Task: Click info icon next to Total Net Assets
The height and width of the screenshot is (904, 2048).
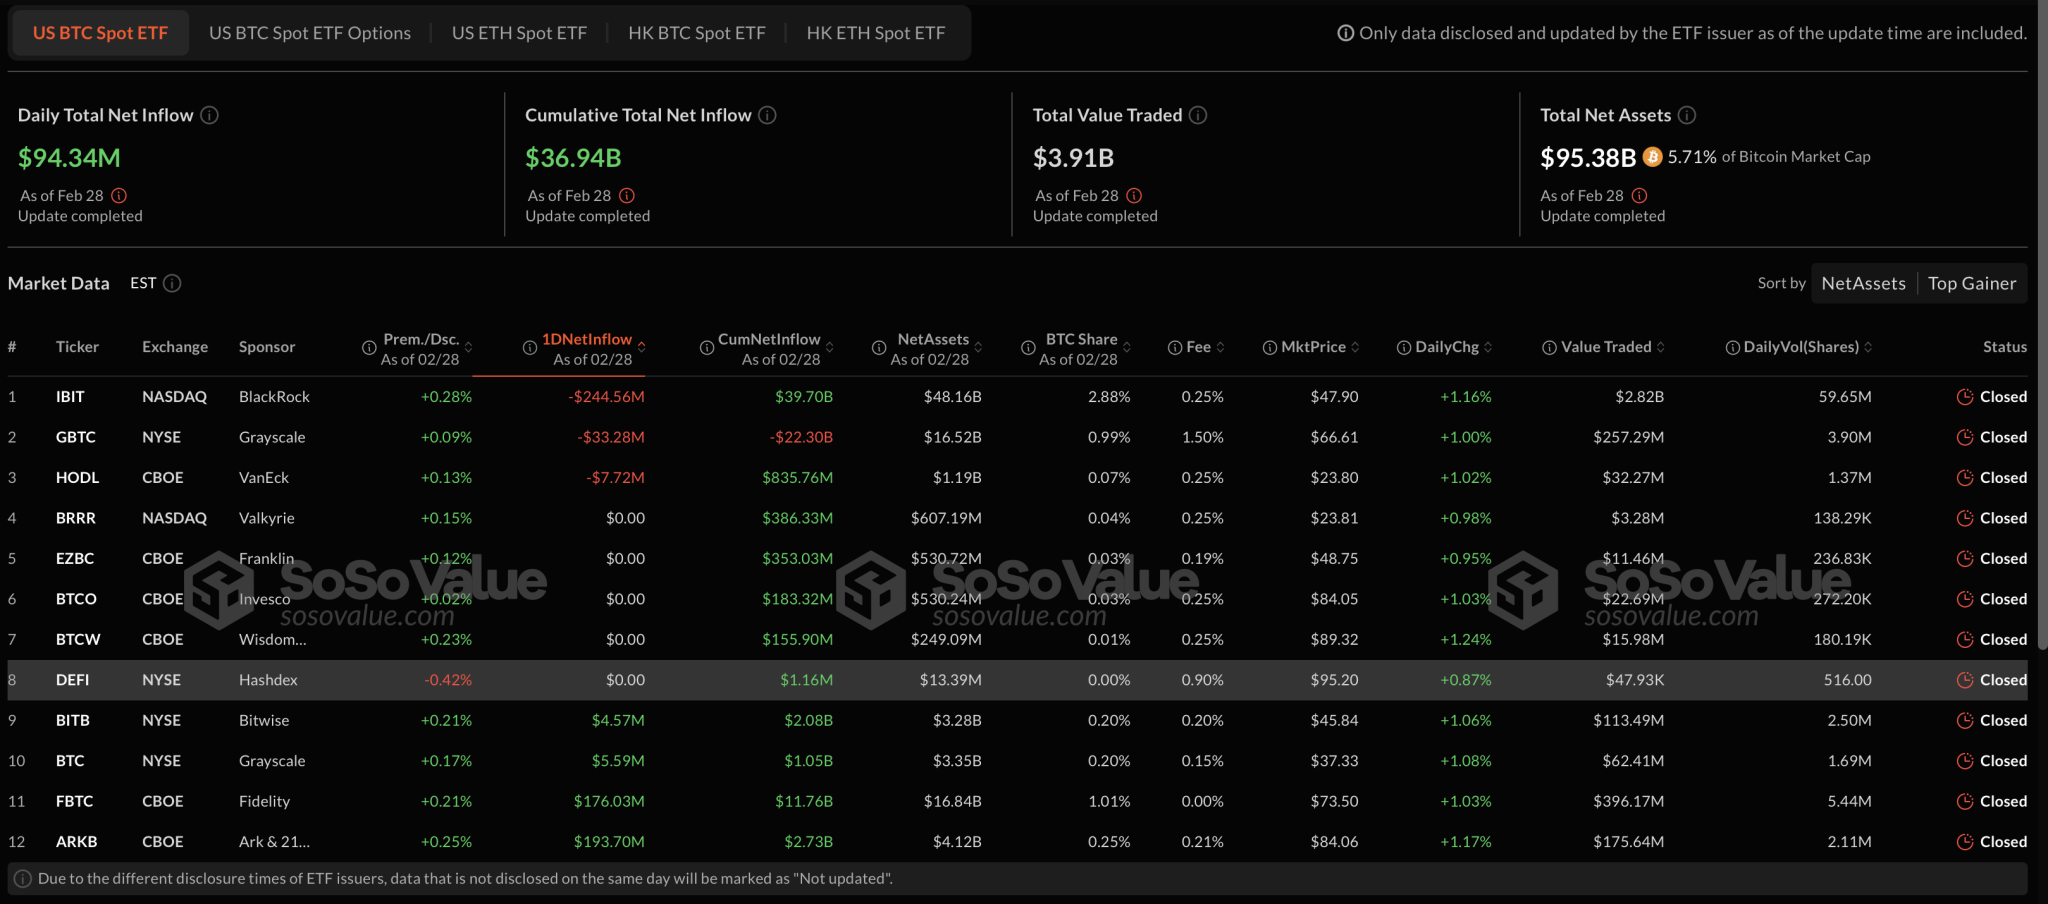Action: click(x=1687, y=115)
